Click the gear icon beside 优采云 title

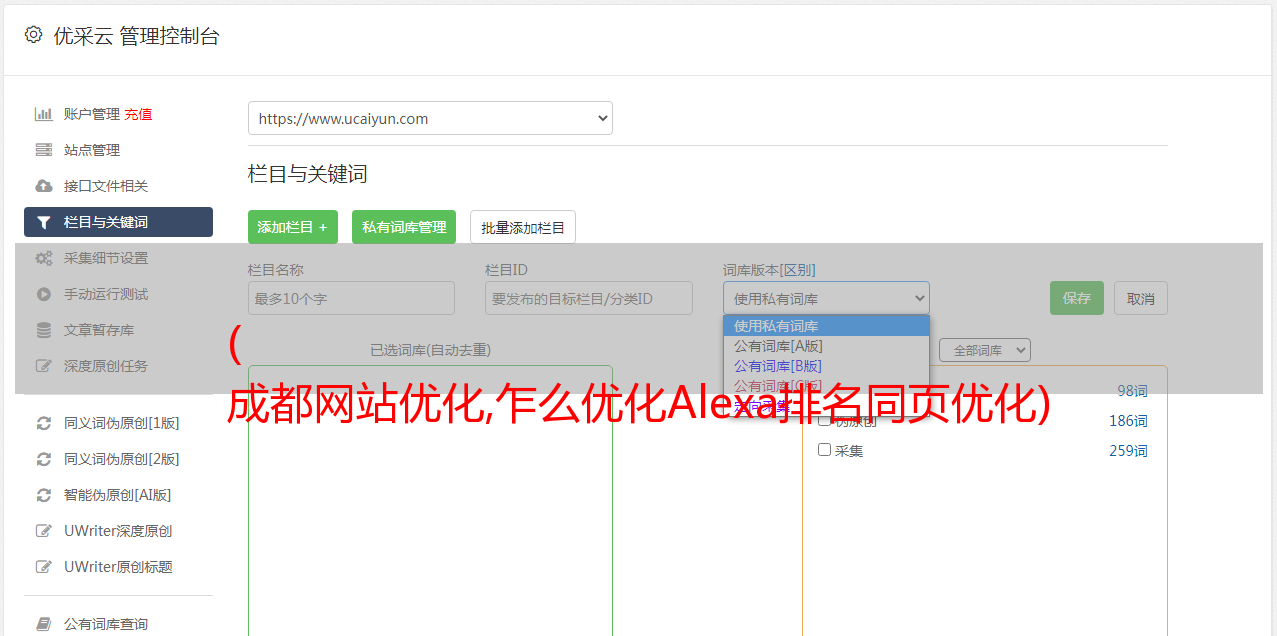(33, 35)
